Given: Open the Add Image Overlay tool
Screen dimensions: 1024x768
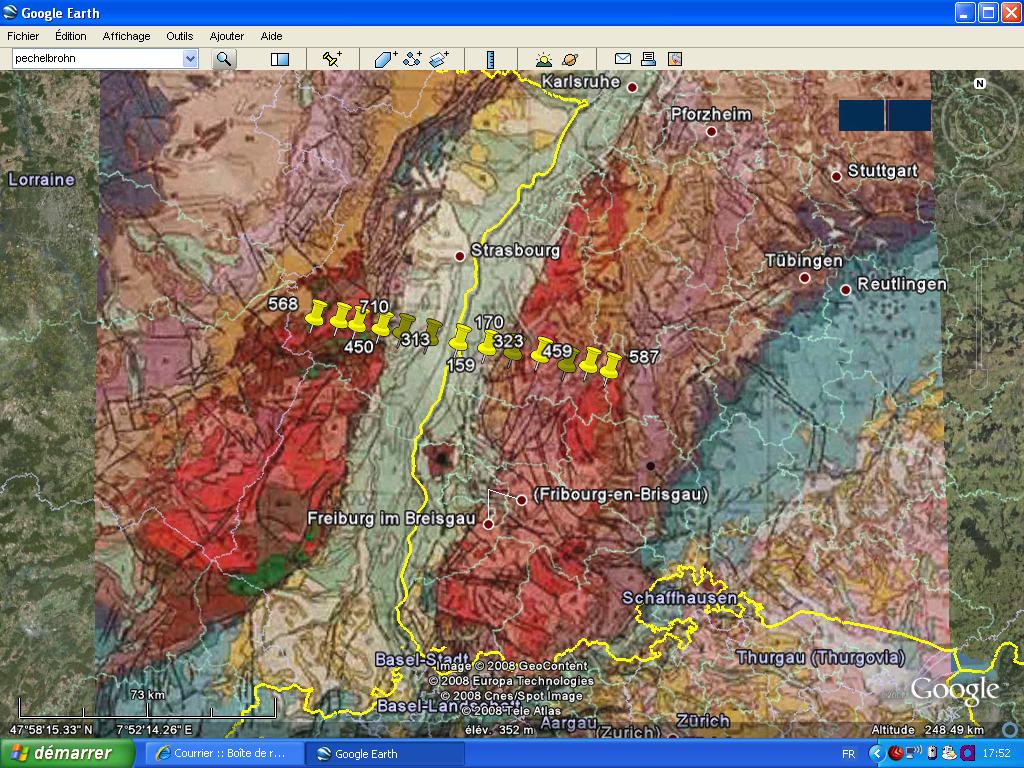Looking at the screenshot, I should pos(439,59).
